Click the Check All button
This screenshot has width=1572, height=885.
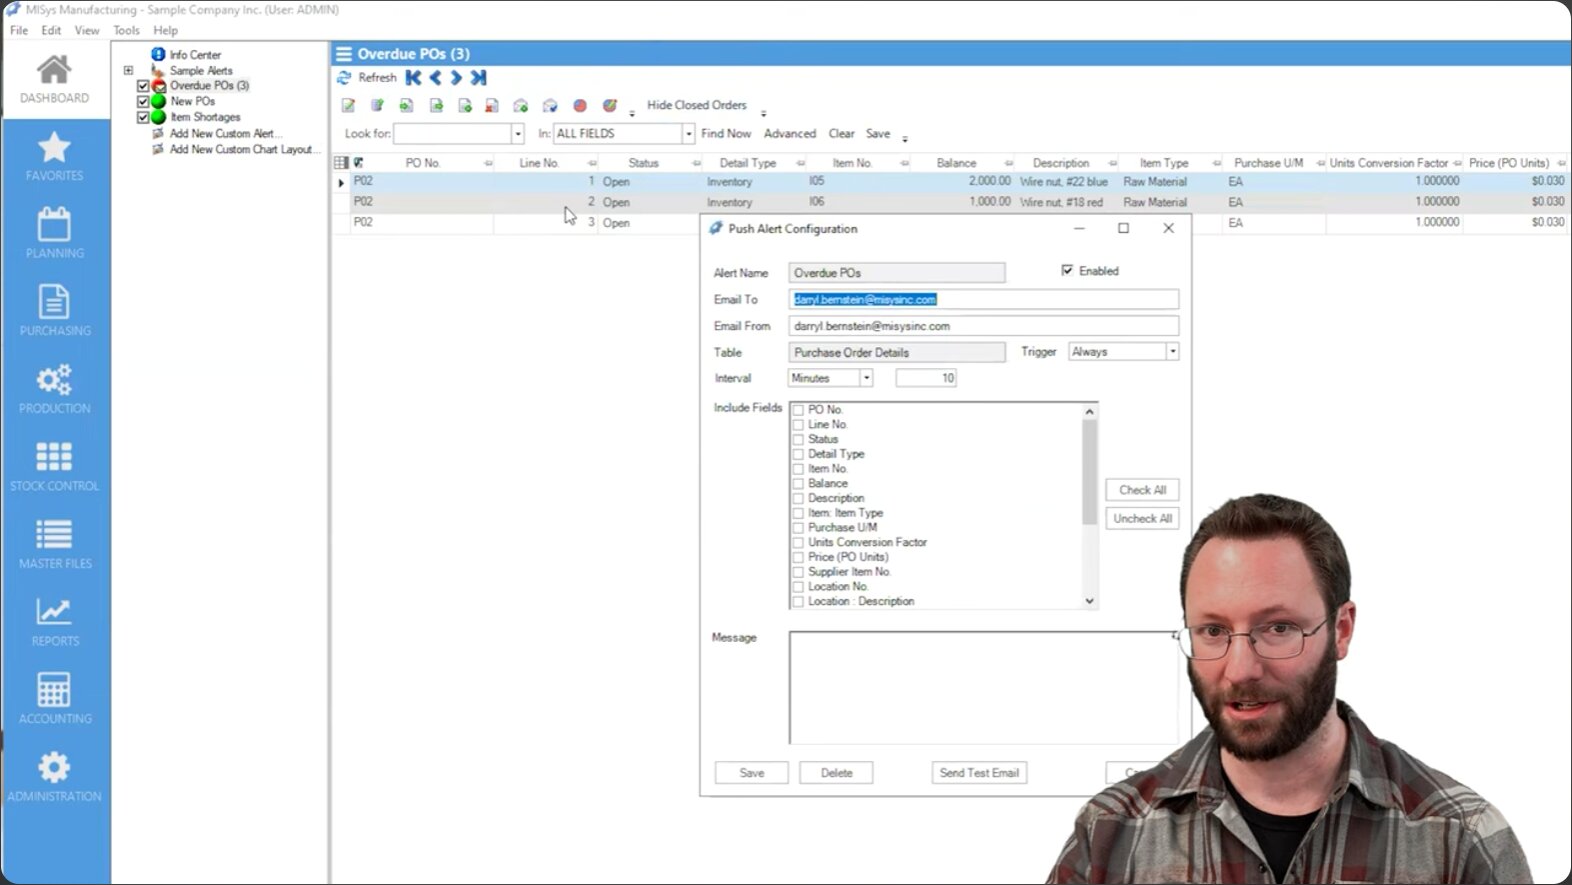(x=1142, y=490)
